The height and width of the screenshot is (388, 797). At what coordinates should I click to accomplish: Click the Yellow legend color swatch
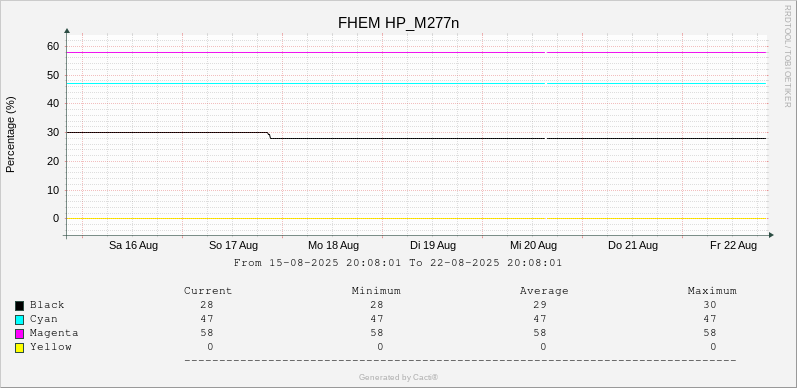pos(19,348)
